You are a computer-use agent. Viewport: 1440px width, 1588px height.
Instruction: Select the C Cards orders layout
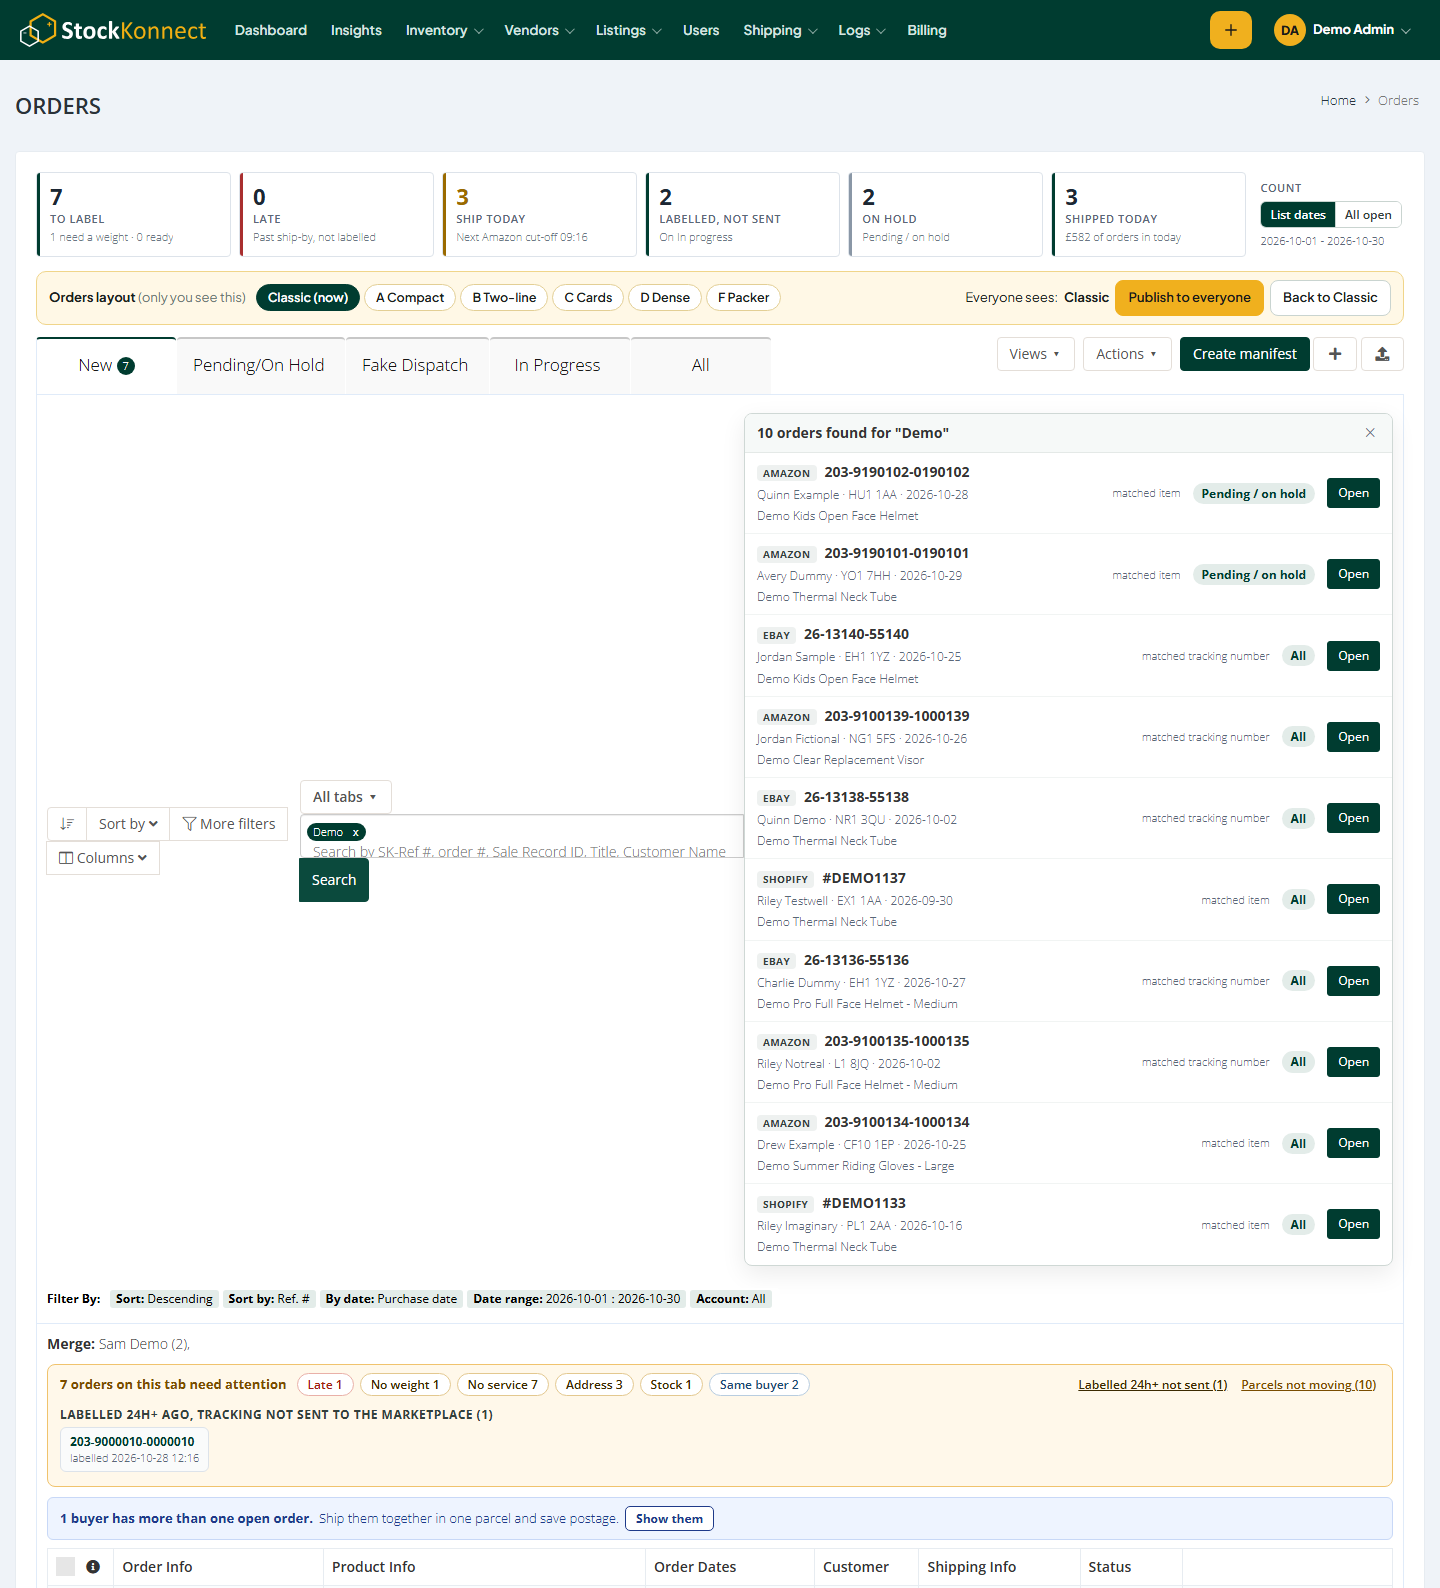(588, 298)
